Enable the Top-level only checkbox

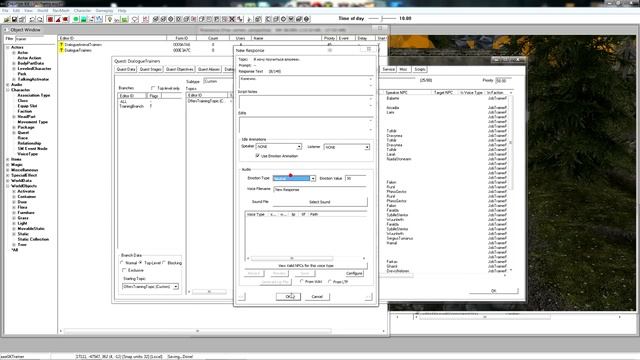(153, 88)
